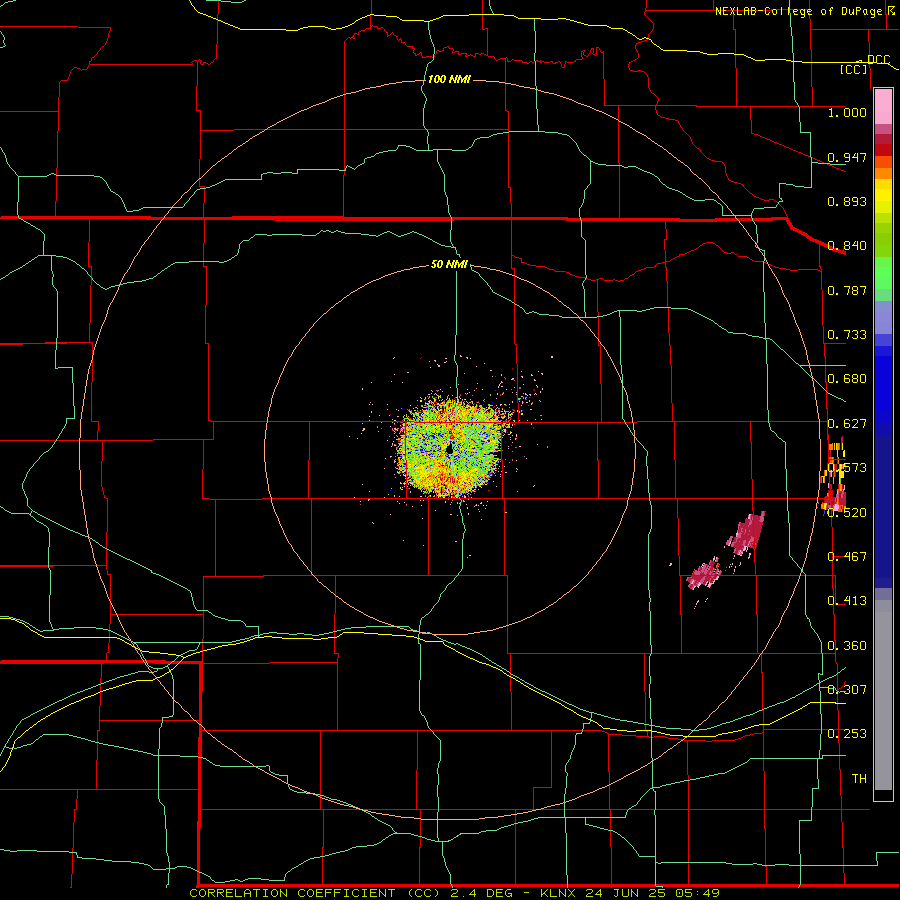Select the 0.947 color scale value
Screen dimensions: 900x900
[x=847, y=157]
